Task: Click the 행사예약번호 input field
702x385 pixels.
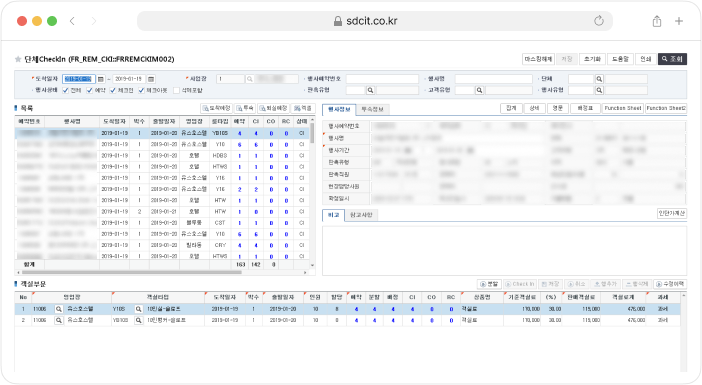Action: click(x=382, y=79)
